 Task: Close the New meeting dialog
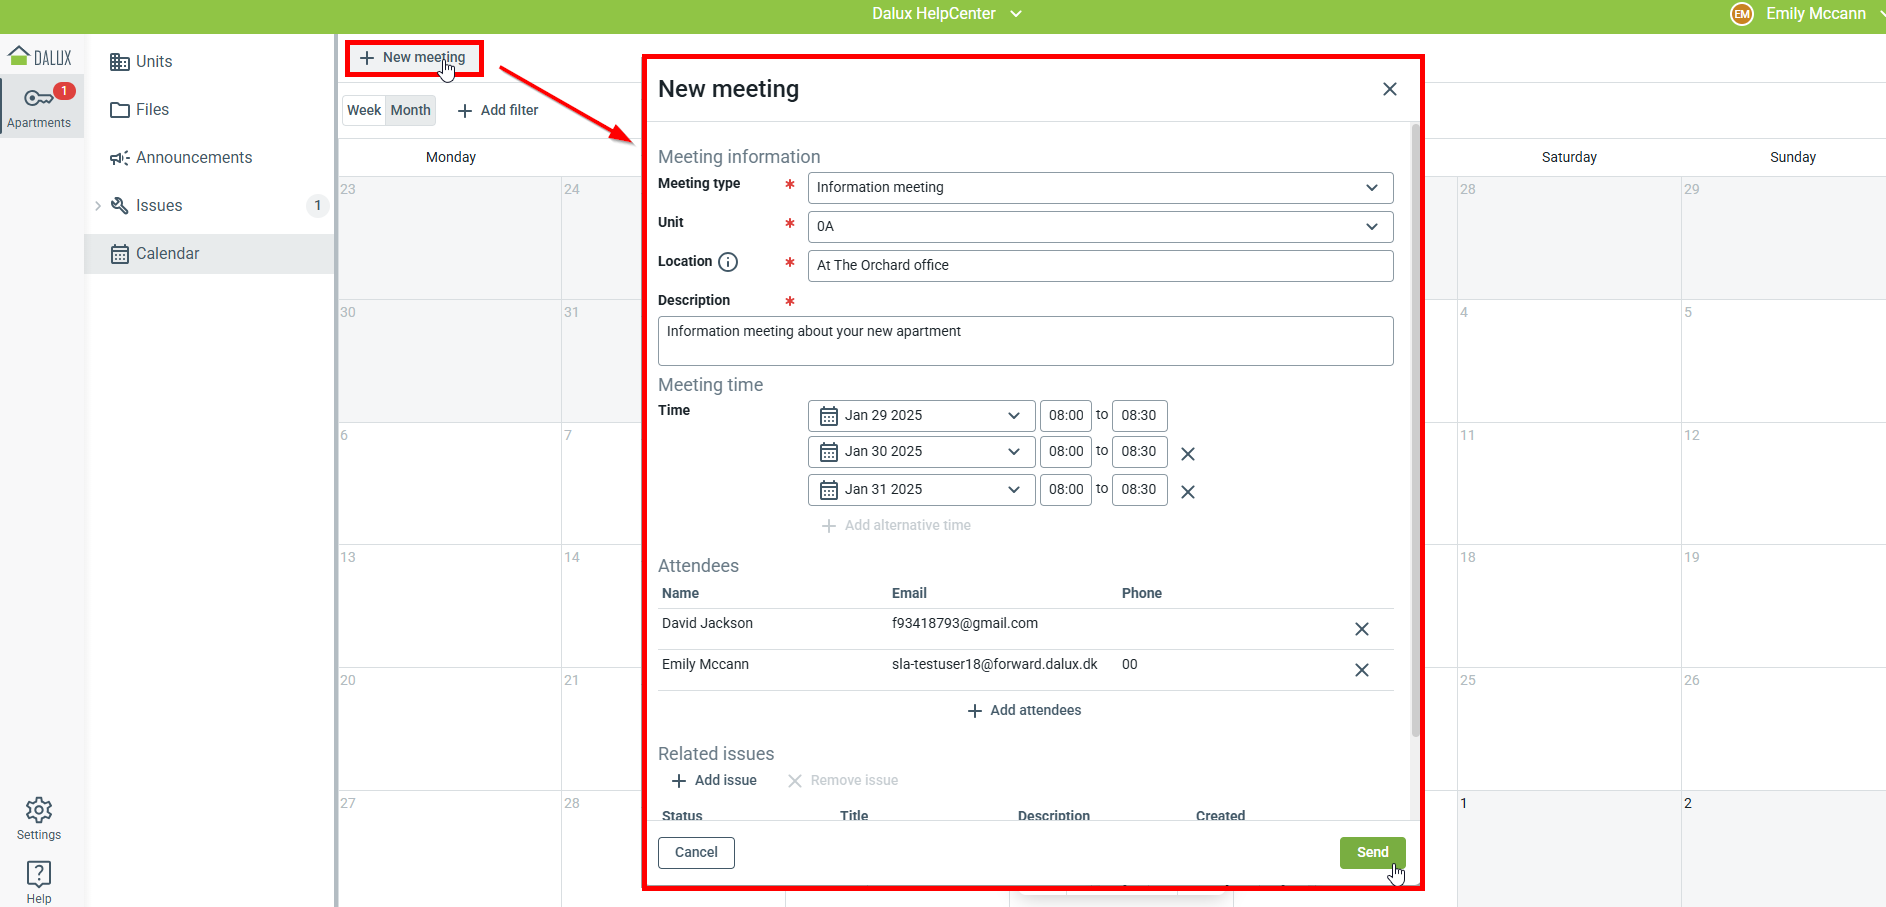click(x=1389, y=89)
